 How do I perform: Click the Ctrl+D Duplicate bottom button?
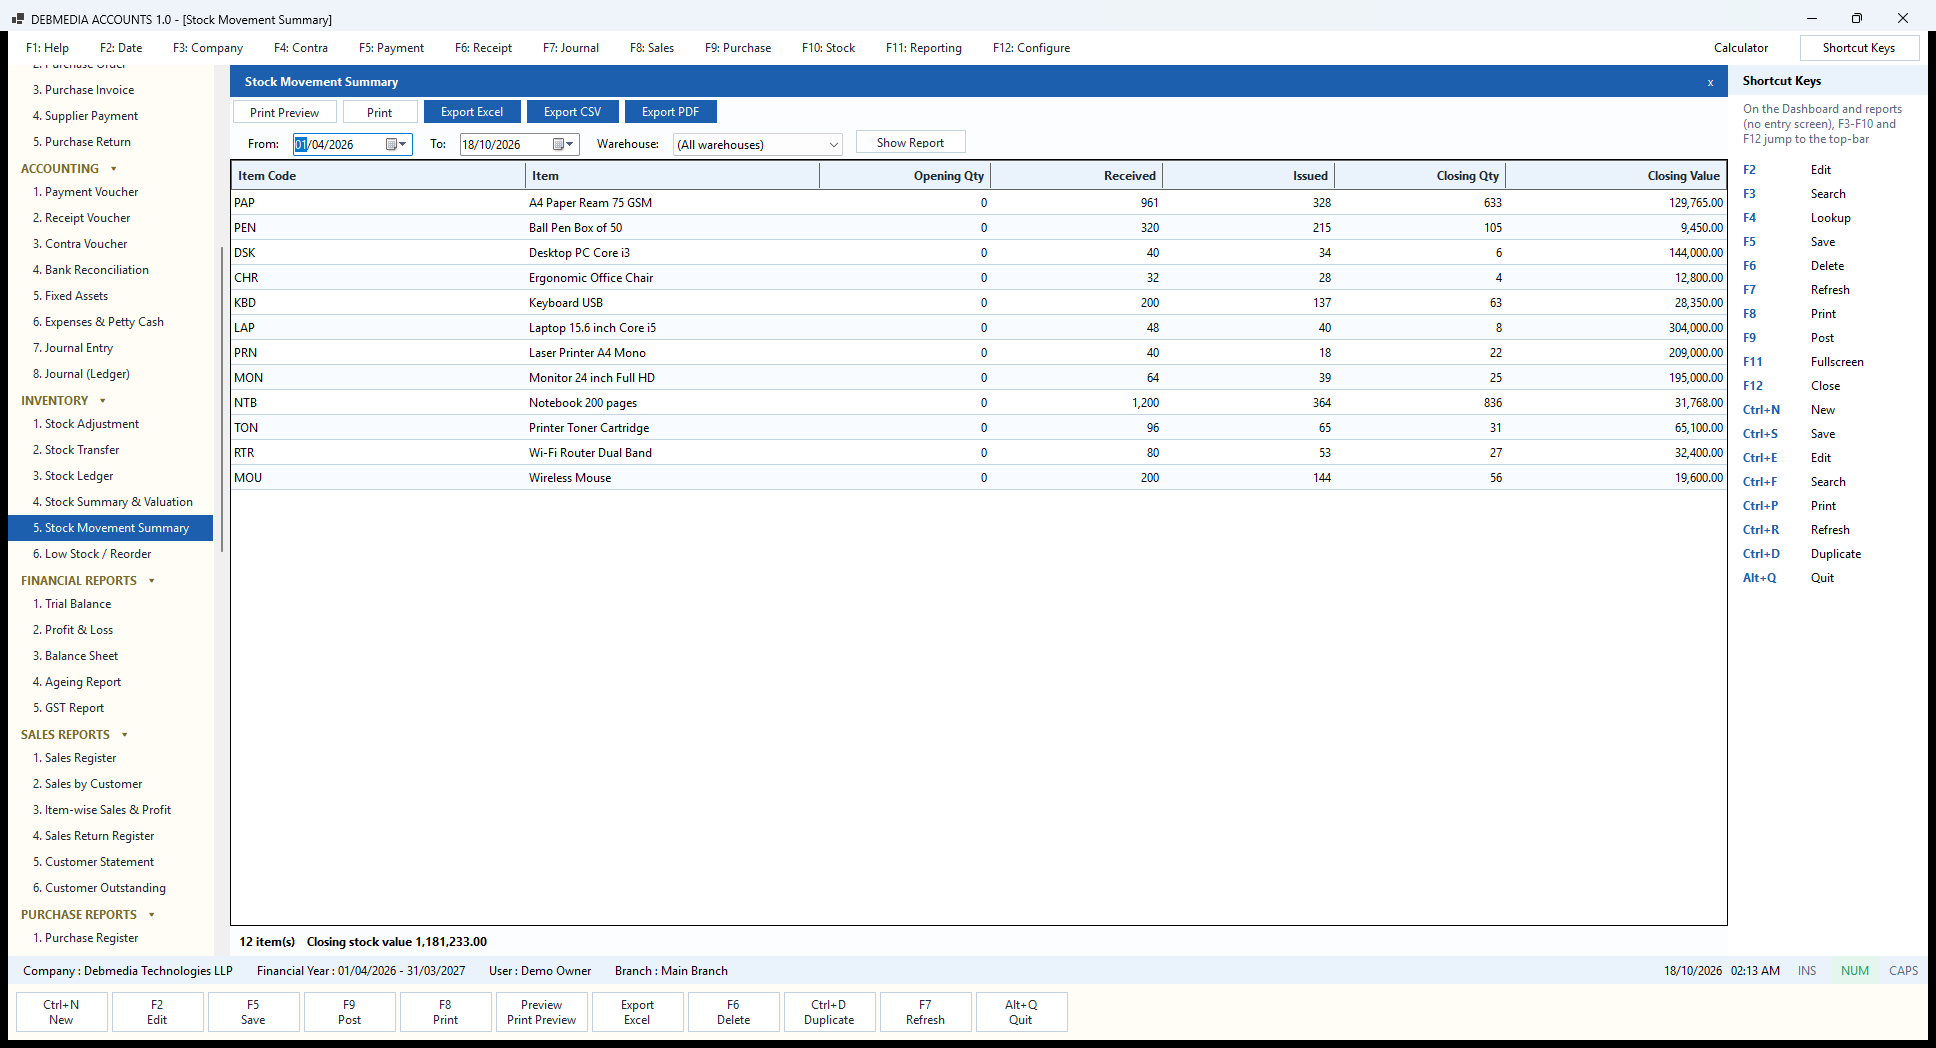point(829,1012)
